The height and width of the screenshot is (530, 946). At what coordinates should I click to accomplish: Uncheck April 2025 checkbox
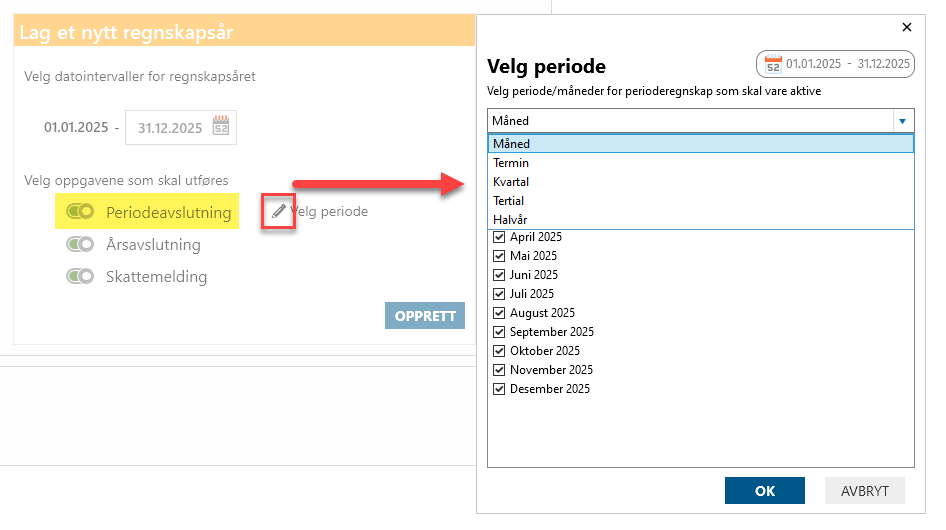tap(499, 237)
